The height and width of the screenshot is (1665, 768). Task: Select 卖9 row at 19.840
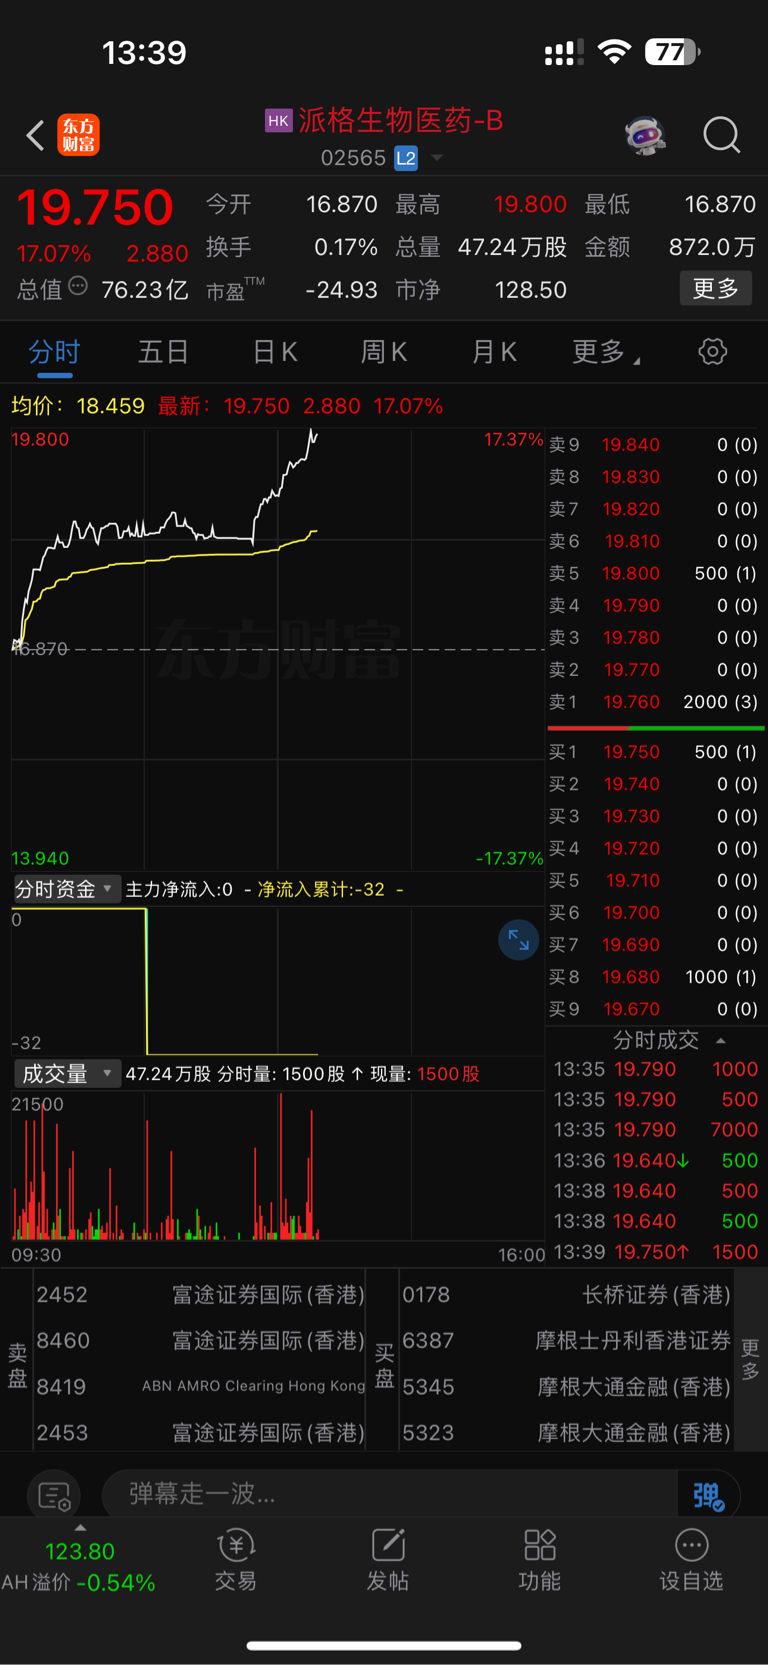654,445
